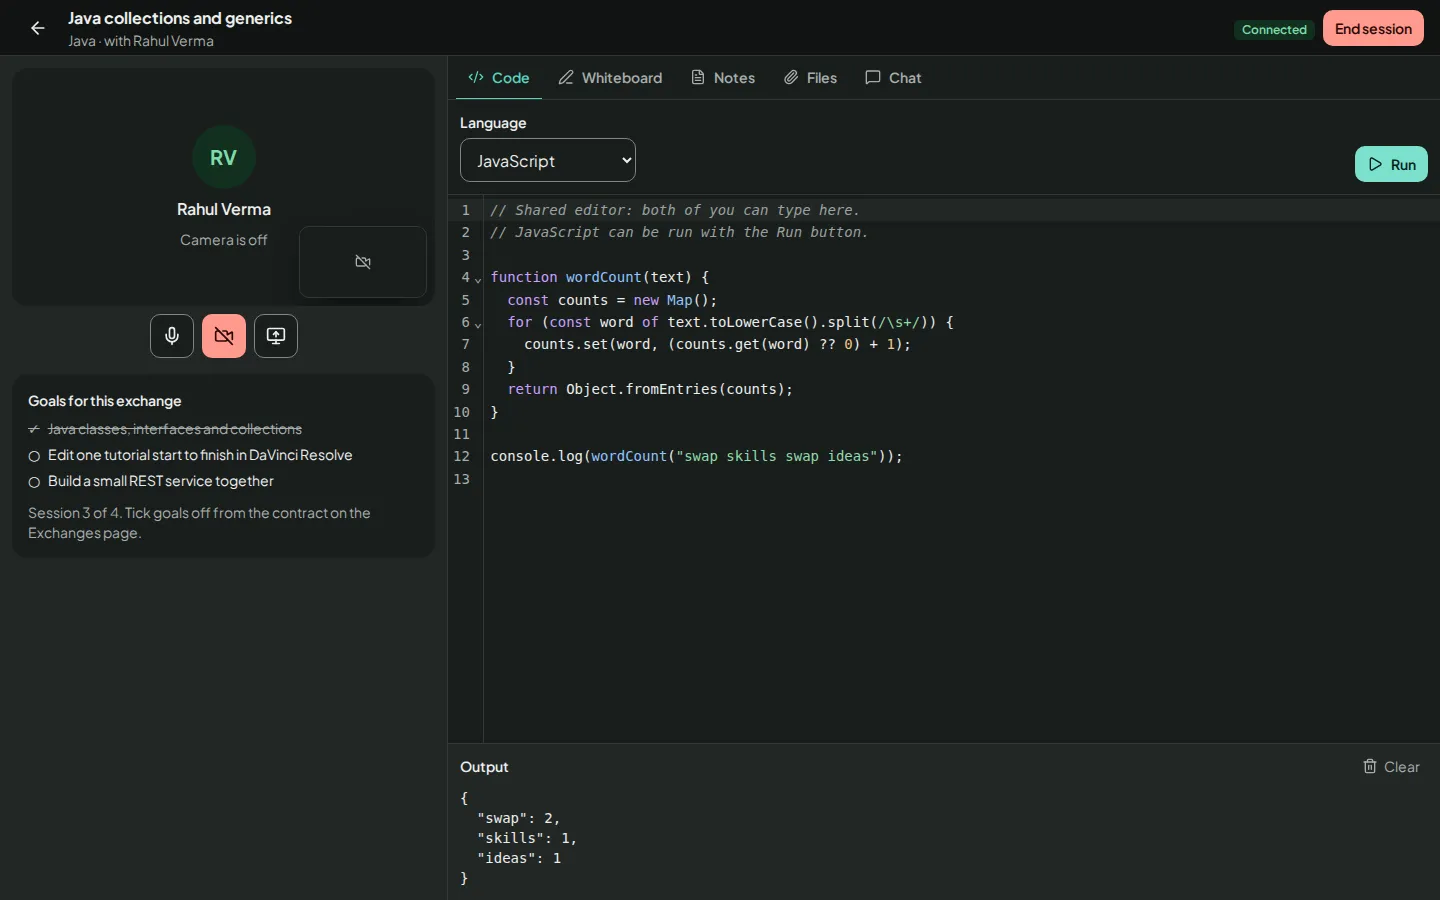Tick the DaVinci Resolve tutorial goal
Screen dimensions: 1440x900
coord(34,456)
